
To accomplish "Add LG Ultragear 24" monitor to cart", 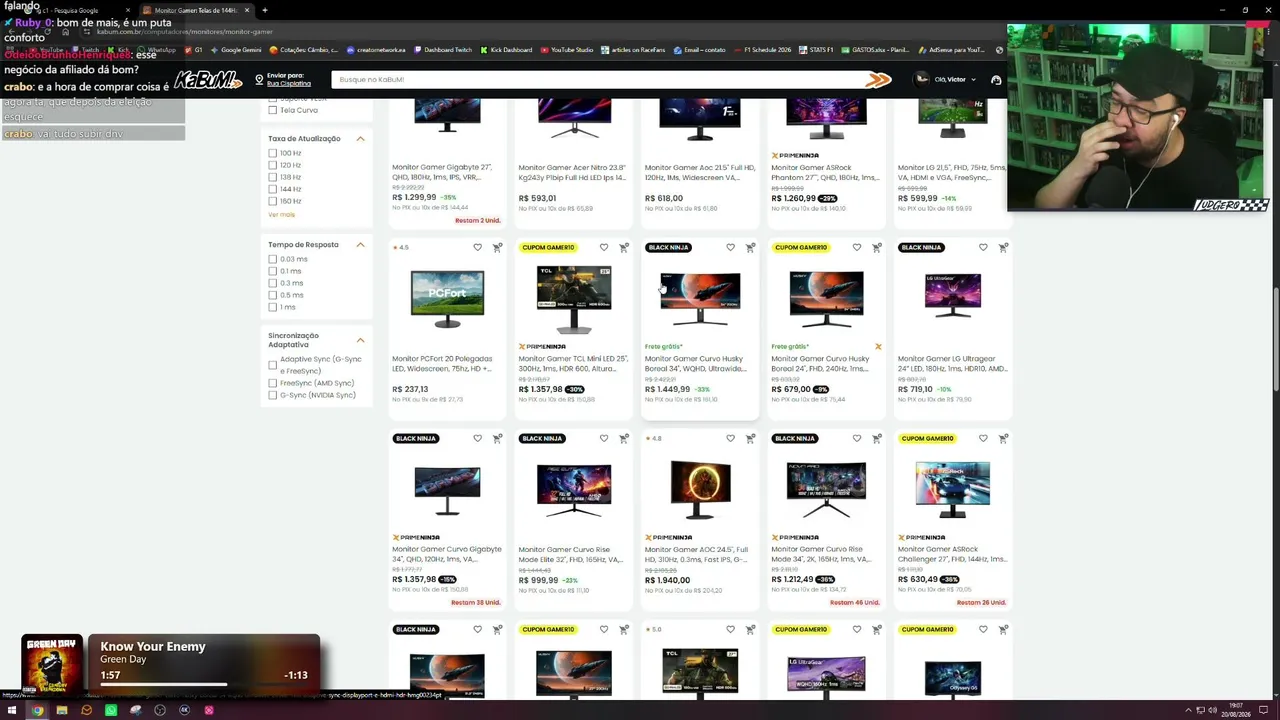I will coord(1003,247).
